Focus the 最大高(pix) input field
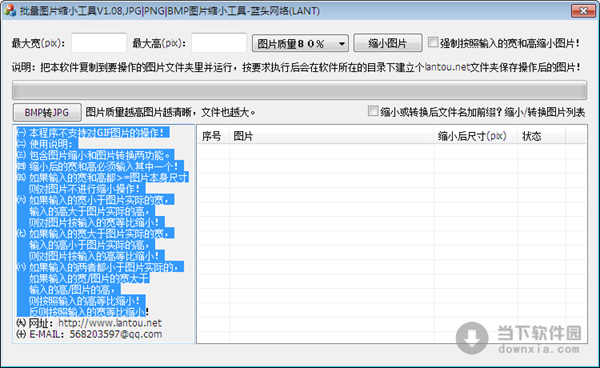This screenshot has height=368, width=600. [219, 43]
